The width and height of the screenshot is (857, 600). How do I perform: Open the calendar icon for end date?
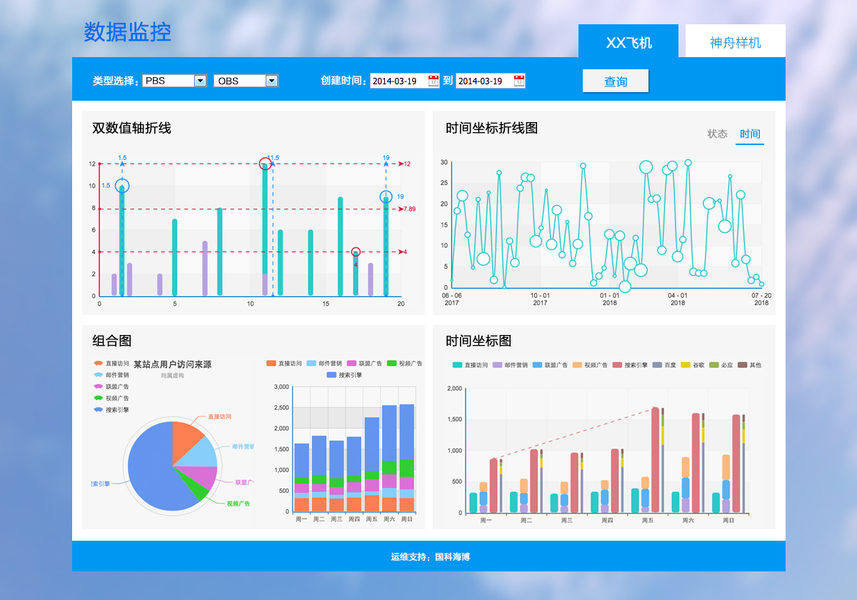519,81
